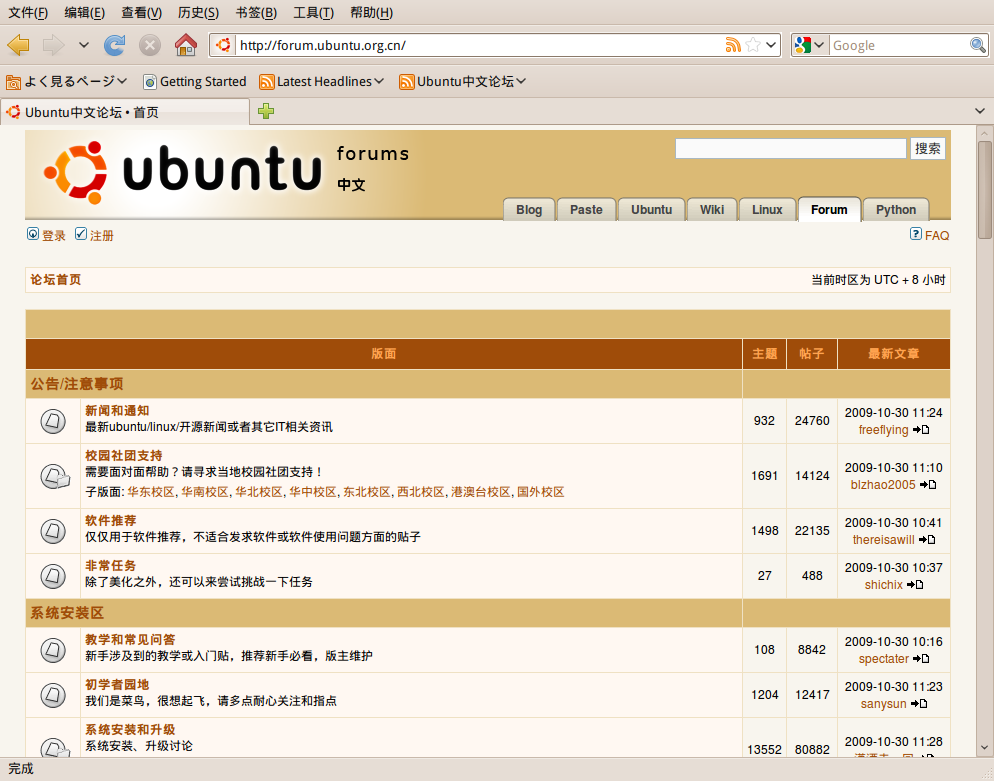Open the 文件(F) menu
The image size is (994, 781).
tap(28, 12)
